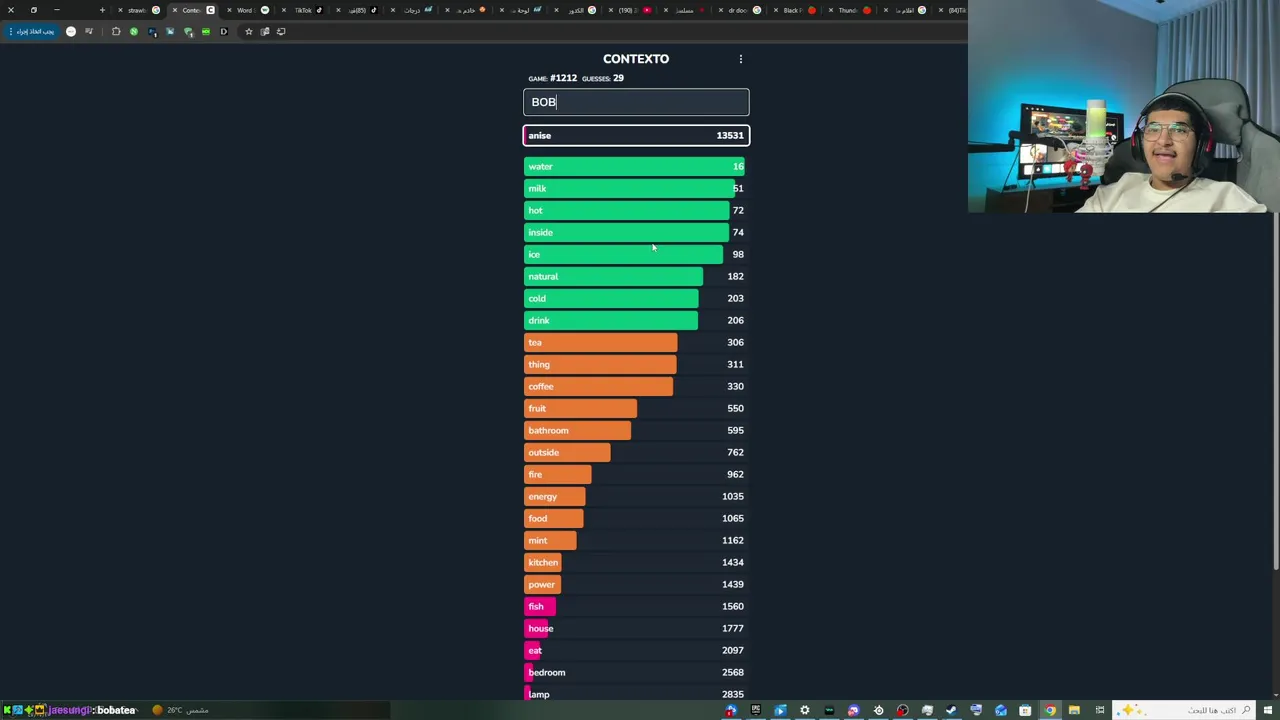The image size is (1280, 720).
Task: Click the CONTEXTO title heading
Action: pyautogui.click(x=636, y=59)
